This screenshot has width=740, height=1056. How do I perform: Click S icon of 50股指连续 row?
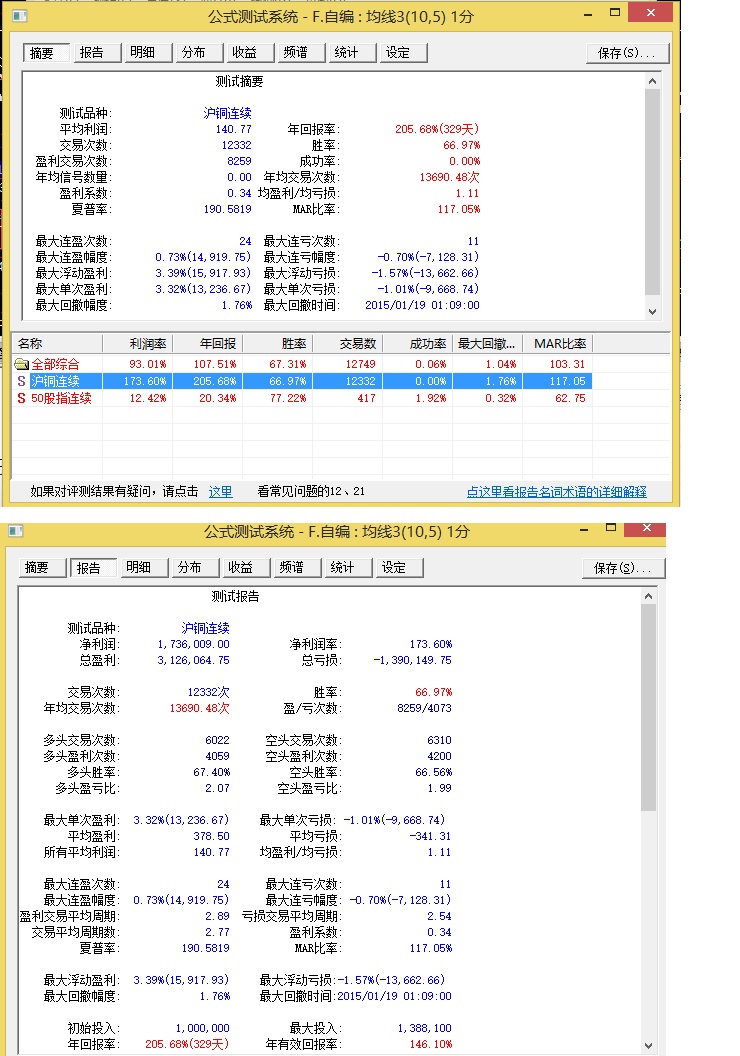click(22, 398)
